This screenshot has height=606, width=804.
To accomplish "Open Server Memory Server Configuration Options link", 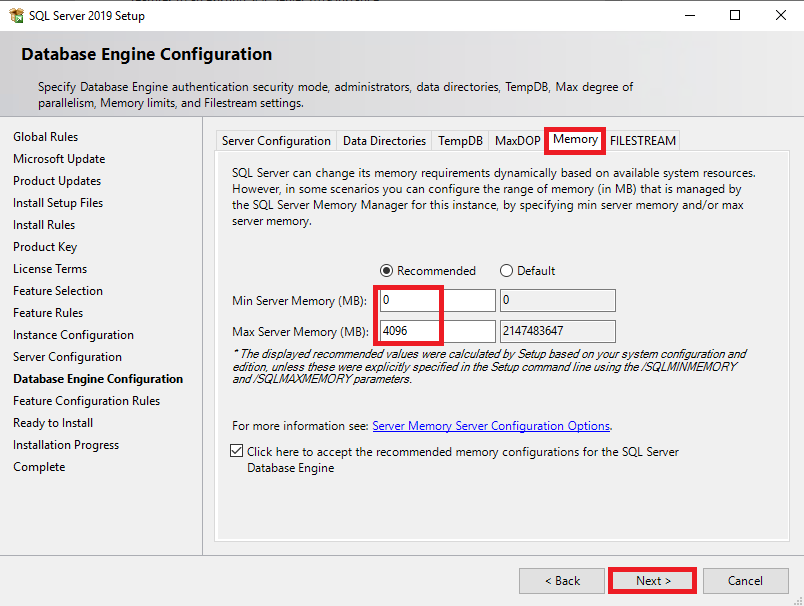I will (491, 426).
